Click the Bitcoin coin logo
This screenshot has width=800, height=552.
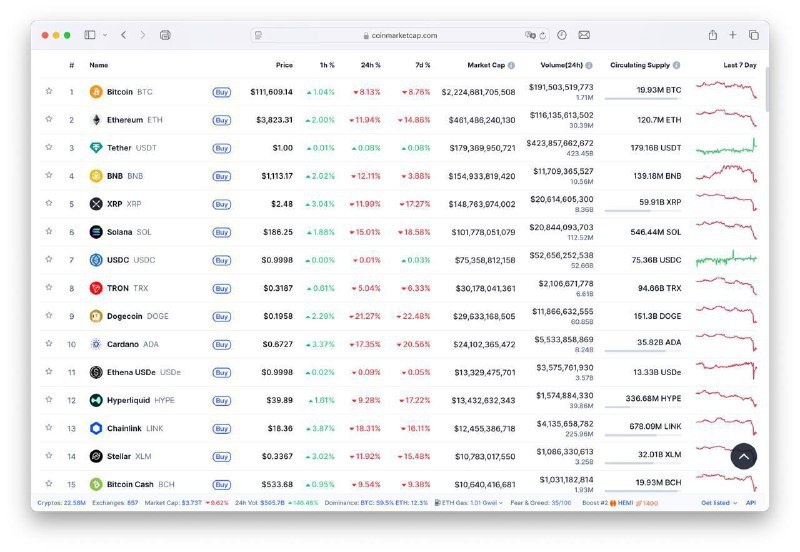click(x=96, y=92)
